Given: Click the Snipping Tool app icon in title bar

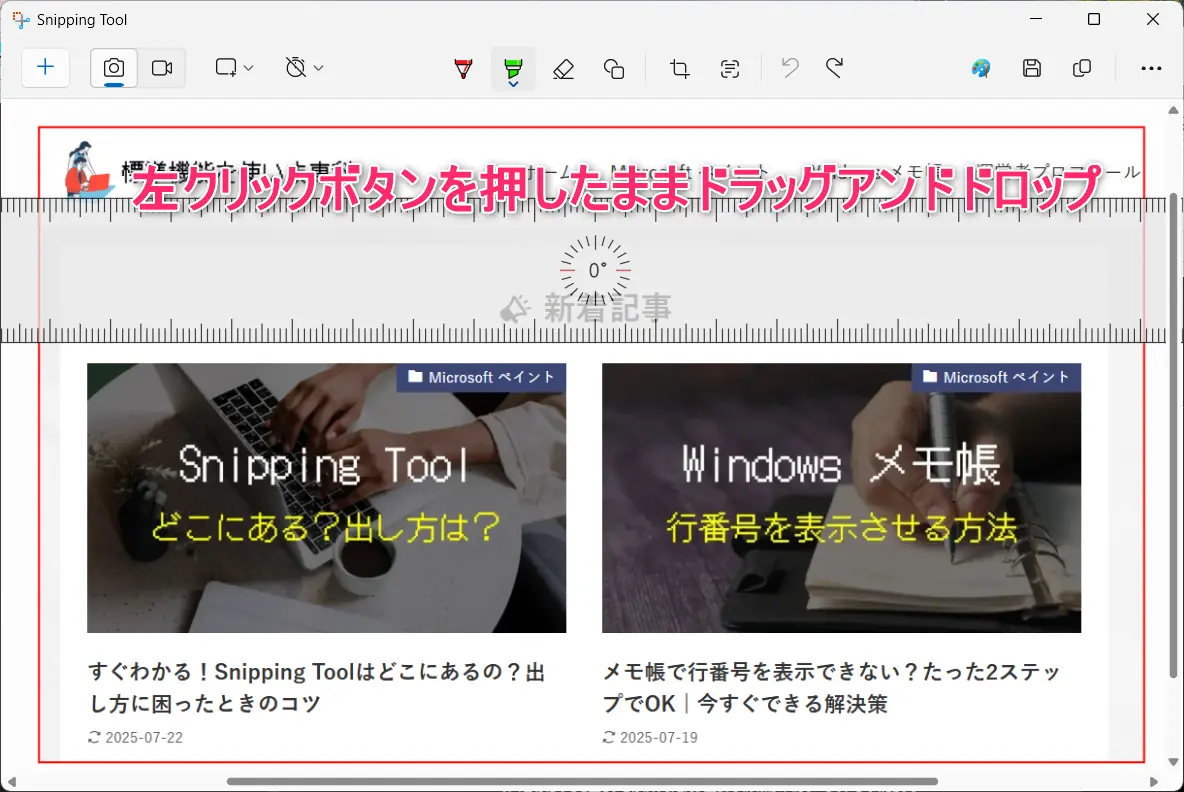Looking at the screenshot, I should click(21, 20).
